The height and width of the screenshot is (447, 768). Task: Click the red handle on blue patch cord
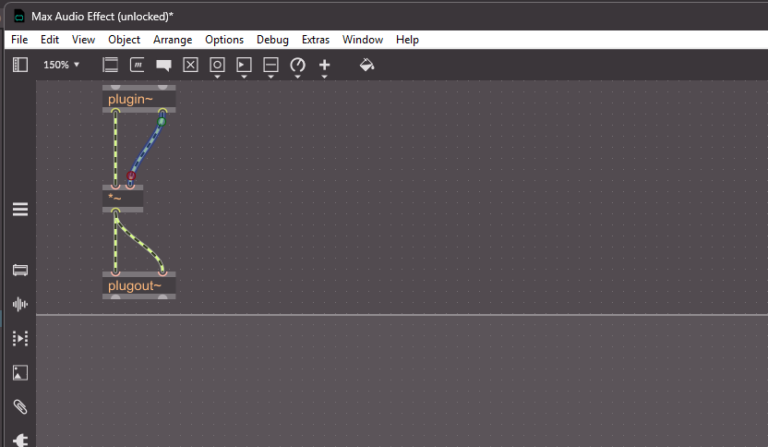(x=131, y=176)
